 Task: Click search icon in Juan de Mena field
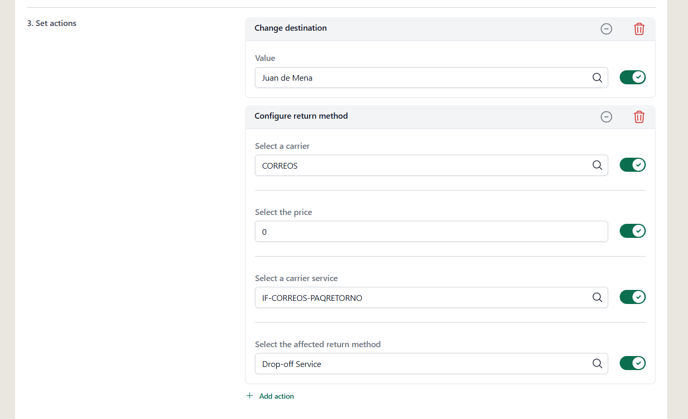pyautogui.click(x=597, y=78)
